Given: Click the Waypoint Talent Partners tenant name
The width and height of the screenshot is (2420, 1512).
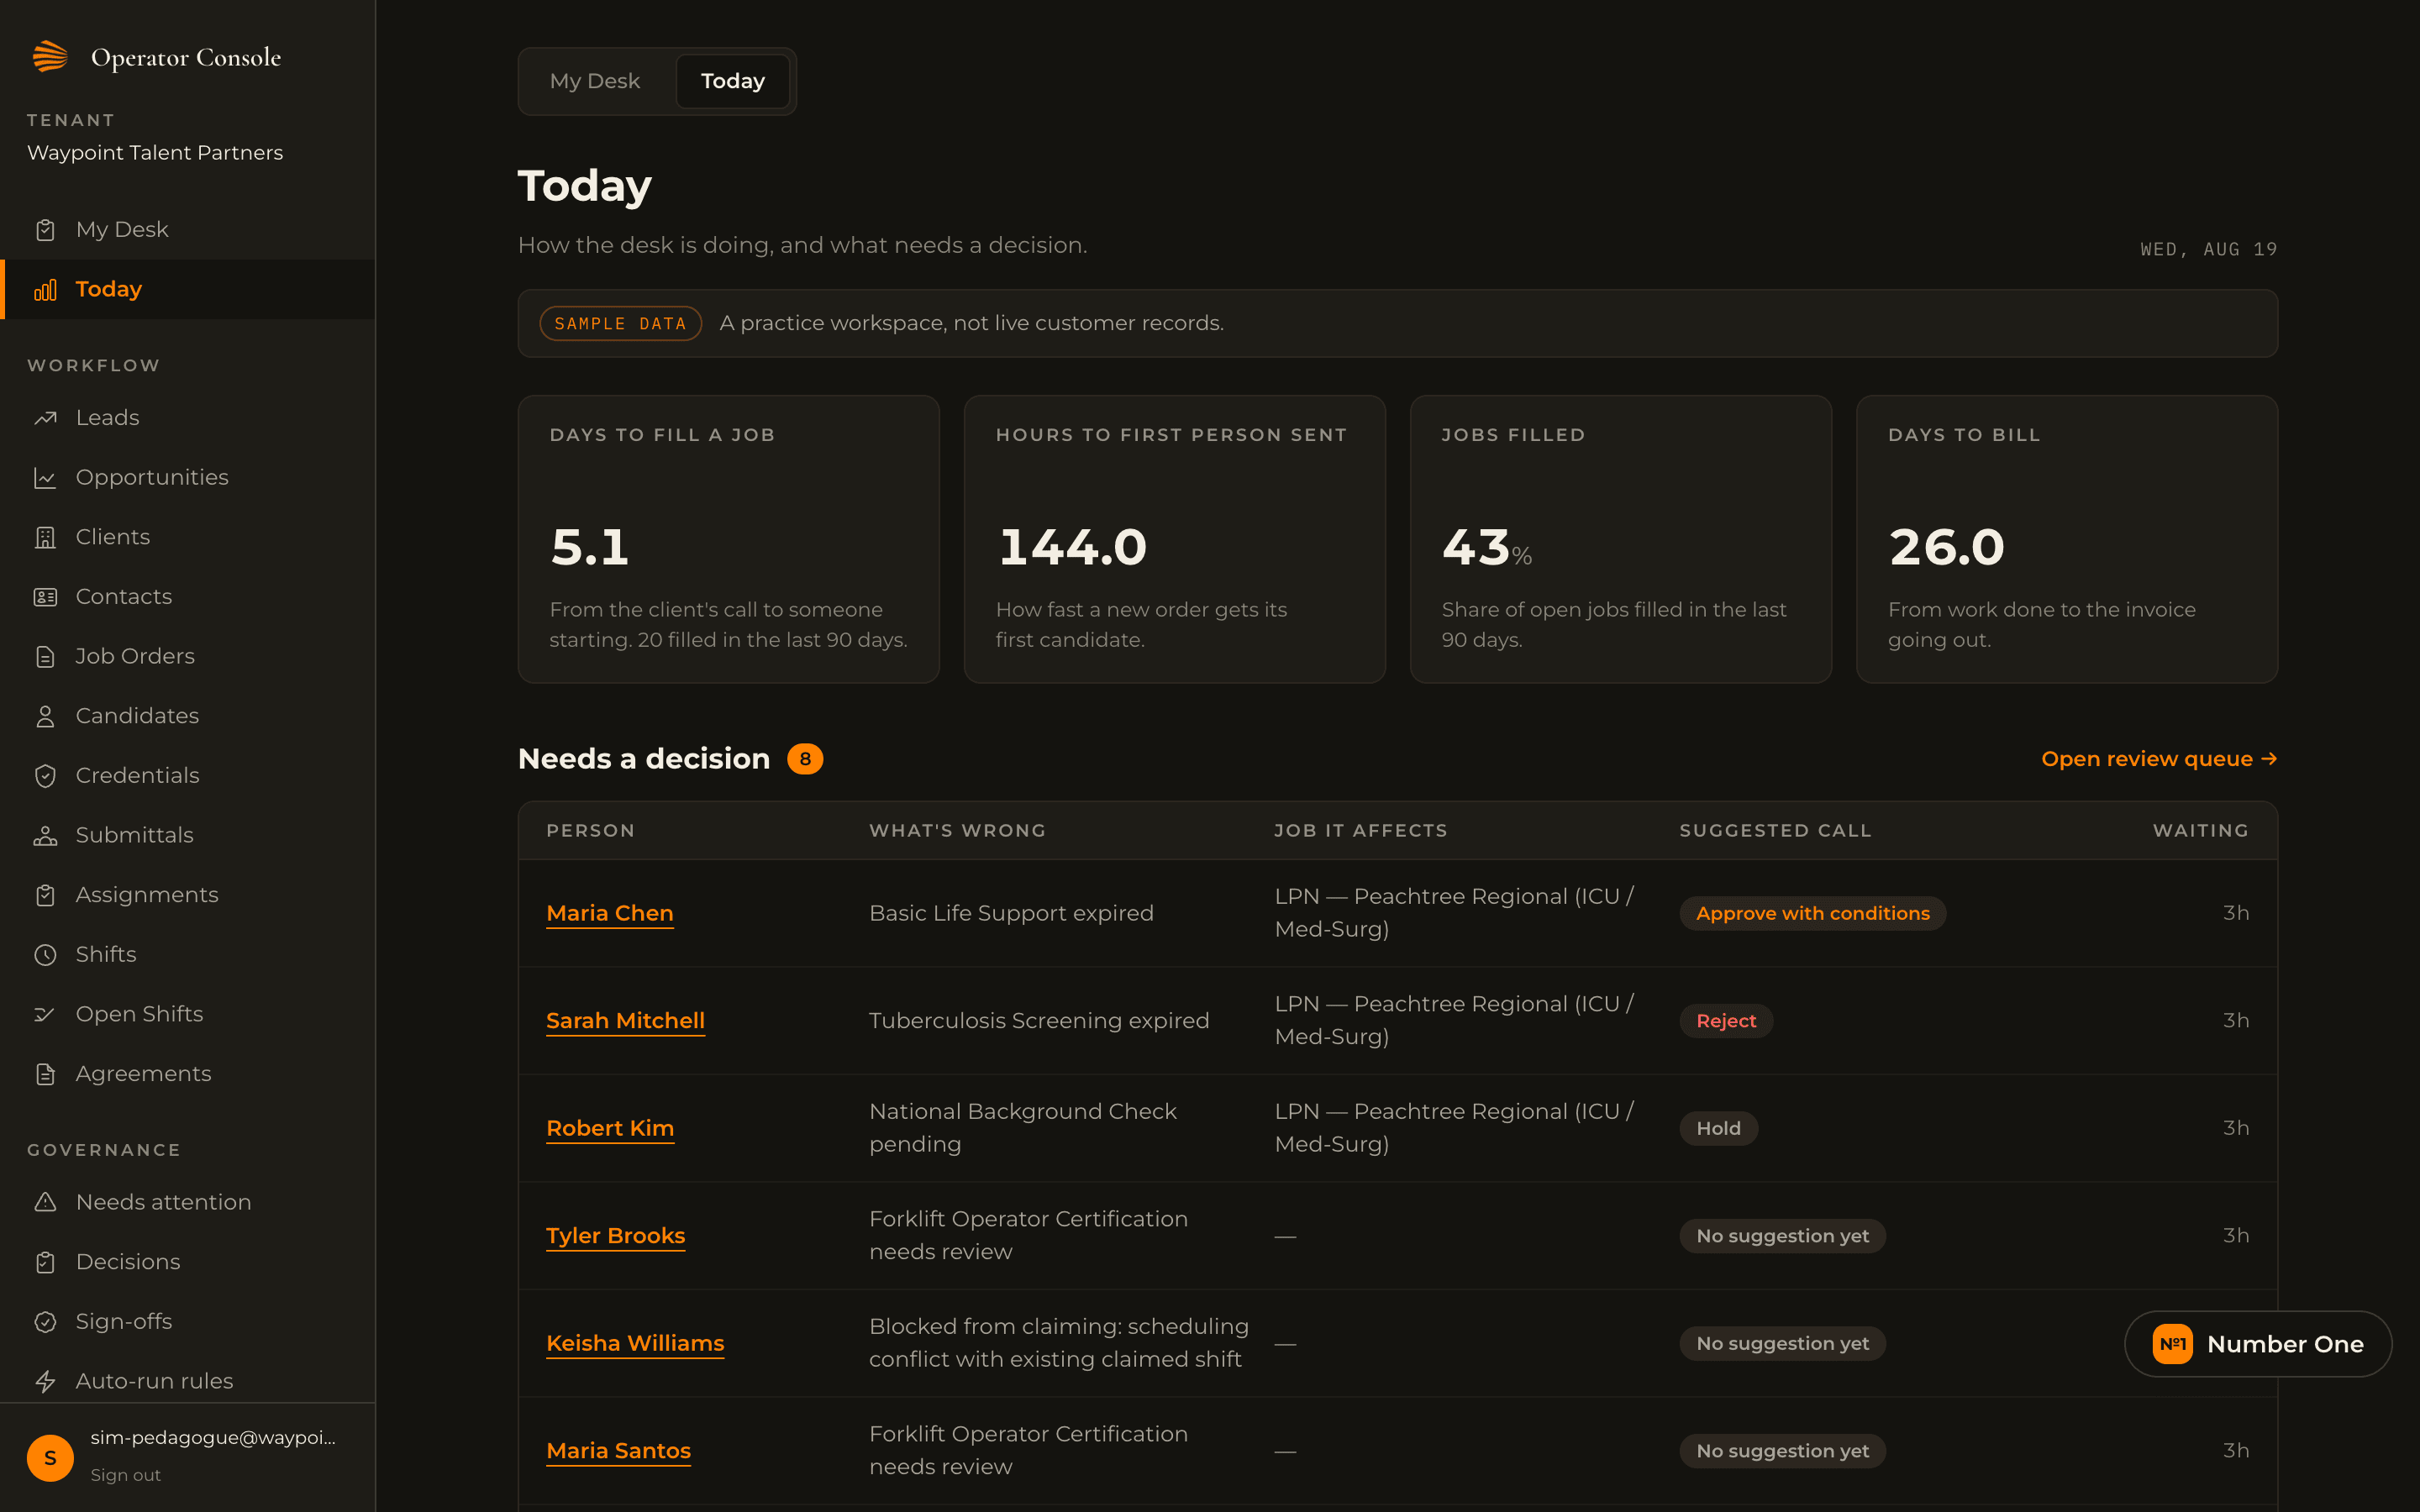Looking at the screenshot, I should coord(155,153).
